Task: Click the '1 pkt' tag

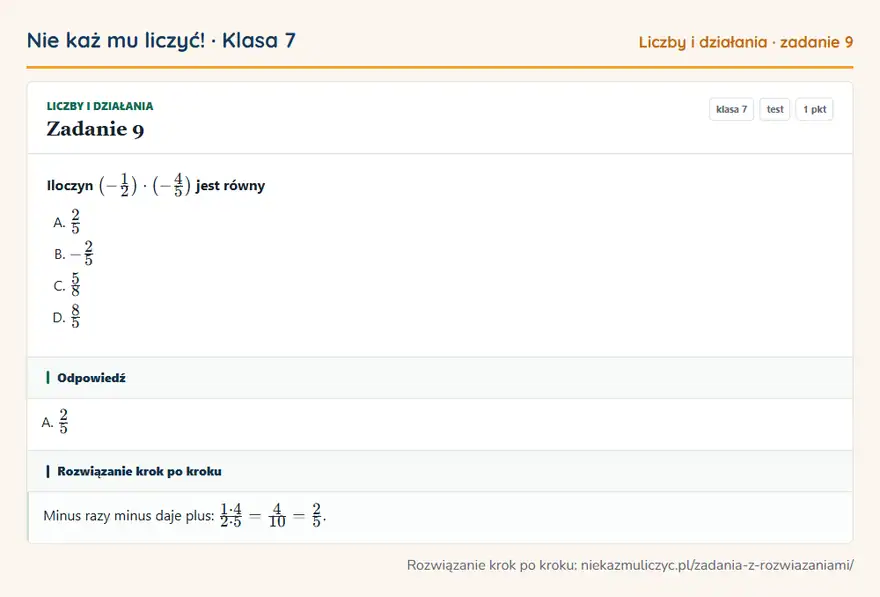Action: (x=814, y=109)
